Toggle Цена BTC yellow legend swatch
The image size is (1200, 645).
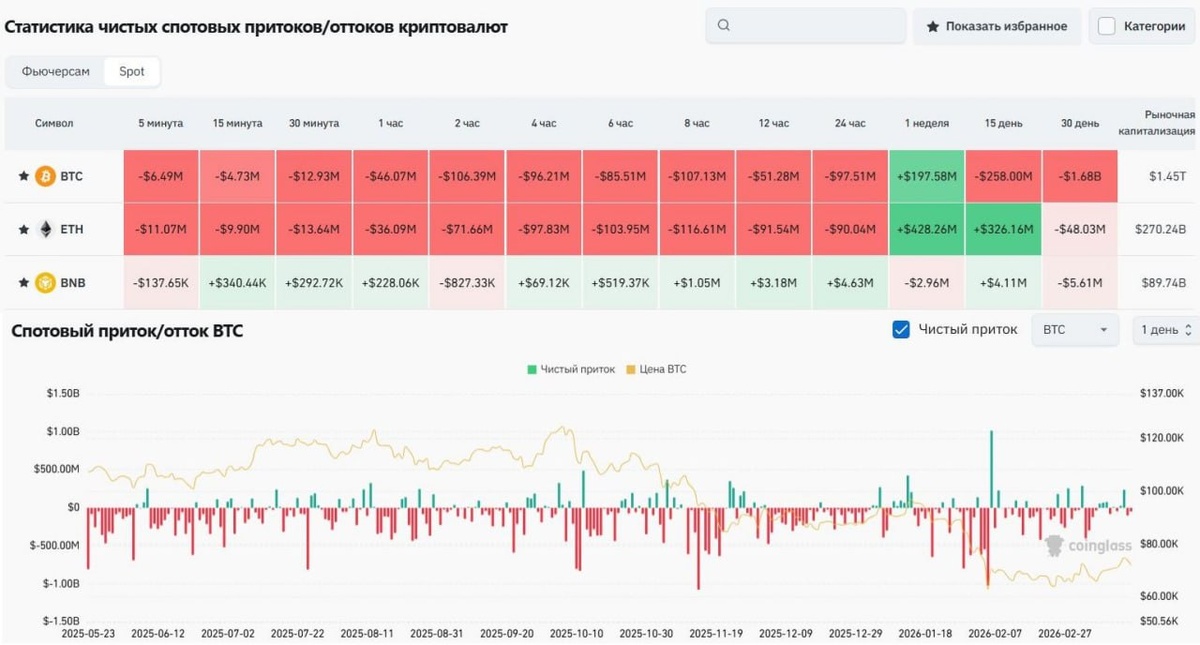[x=631, y=369]
